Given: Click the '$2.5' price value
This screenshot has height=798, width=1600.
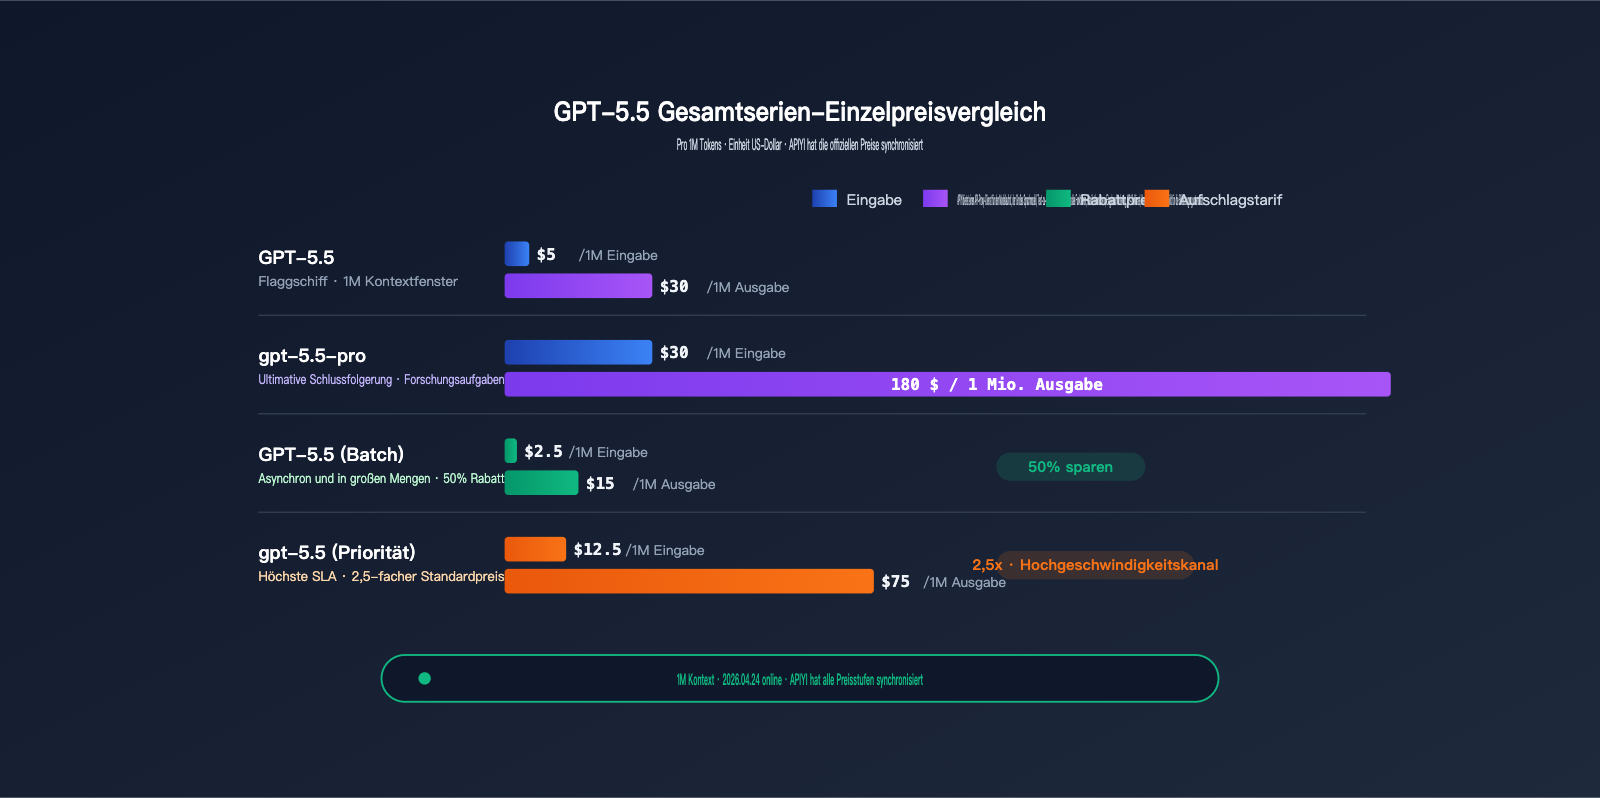Looking at the screenshot, I should pyautogui.click(x=543, y=452).
